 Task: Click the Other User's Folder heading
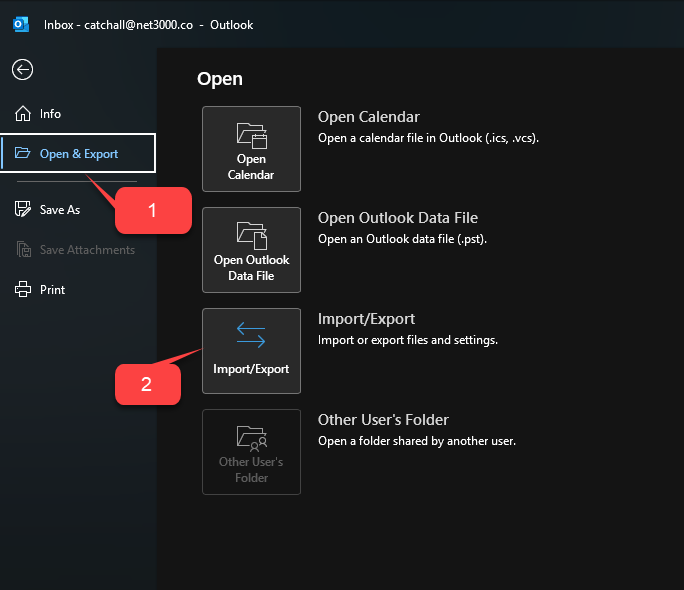pyautogui.click(x=383, y=420)
